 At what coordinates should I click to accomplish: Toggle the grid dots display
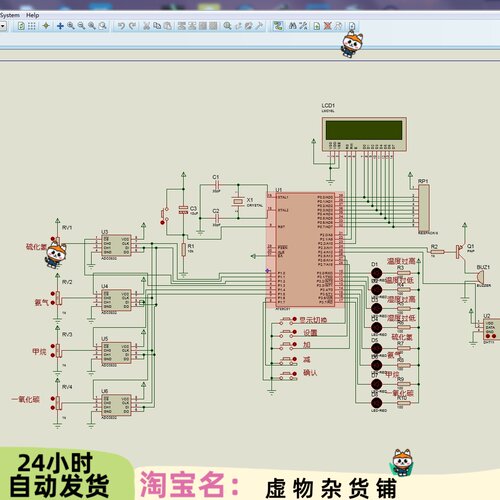click(32, 26)
